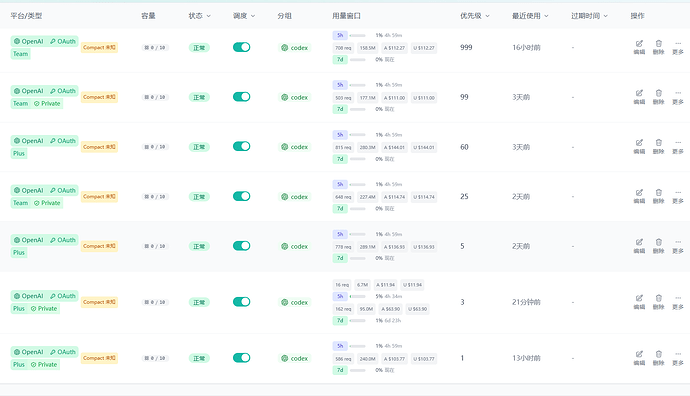This screenshot has width=690, height=396.
Task: Open more actions for the 13小时前 row
Action: pyautogui.click(x=678, y=358)
